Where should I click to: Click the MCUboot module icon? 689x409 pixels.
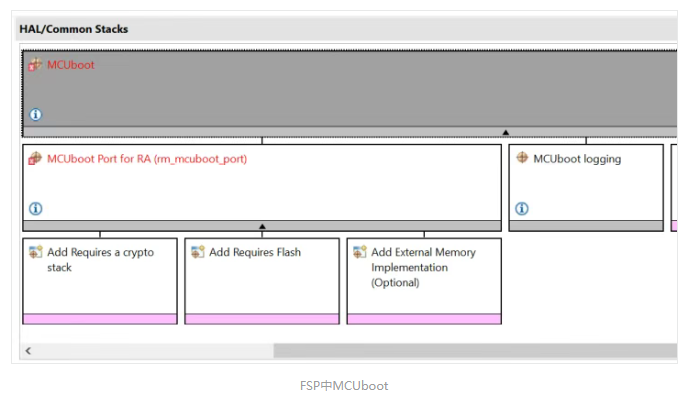[35, 65]
